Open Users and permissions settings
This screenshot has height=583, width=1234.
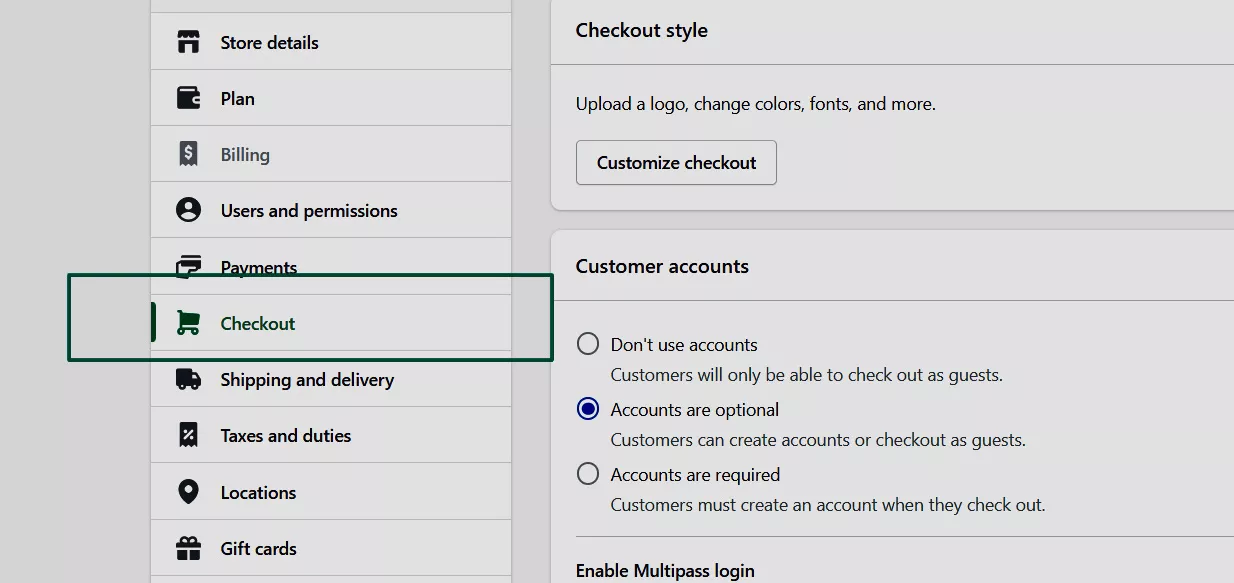point(308,210)
